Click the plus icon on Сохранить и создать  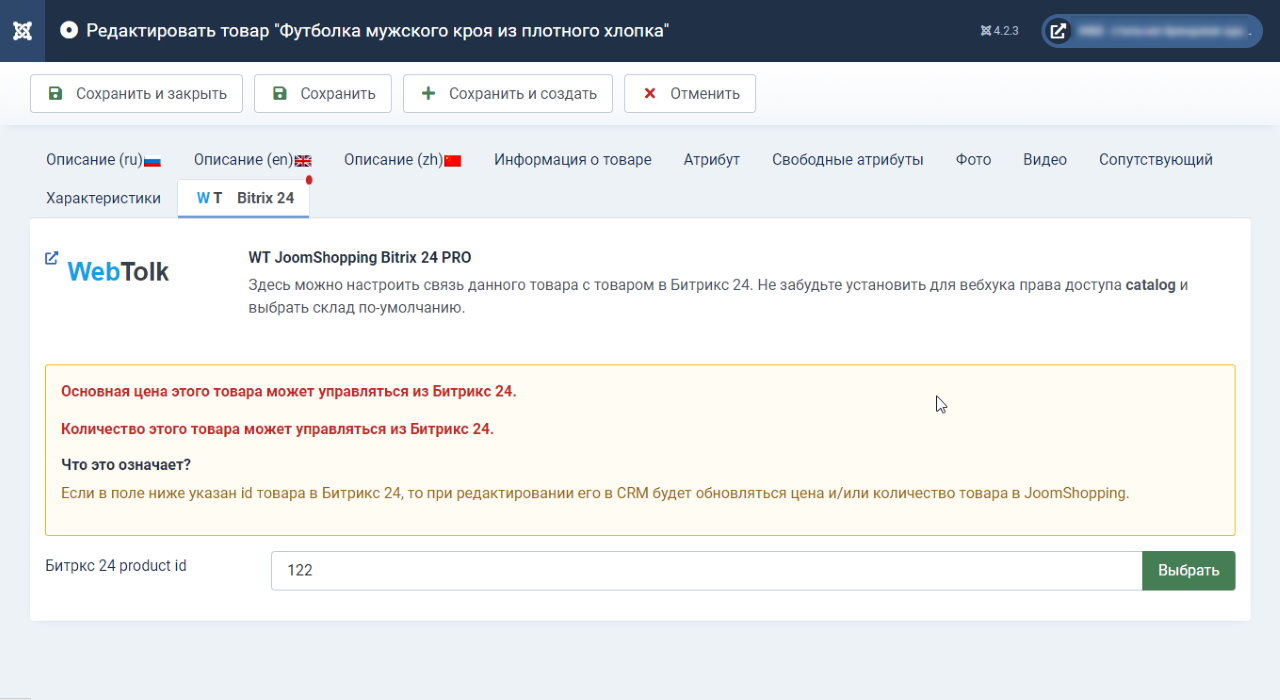[427, 93]
